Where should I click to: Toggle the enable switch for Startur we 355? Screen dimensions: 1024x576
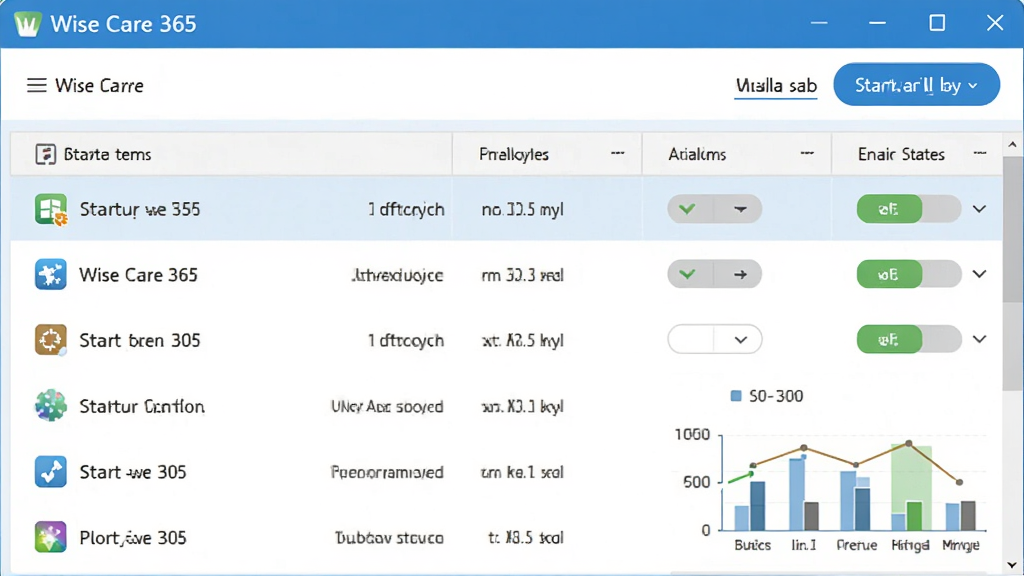pyautogui.click(x=908, y=209)
